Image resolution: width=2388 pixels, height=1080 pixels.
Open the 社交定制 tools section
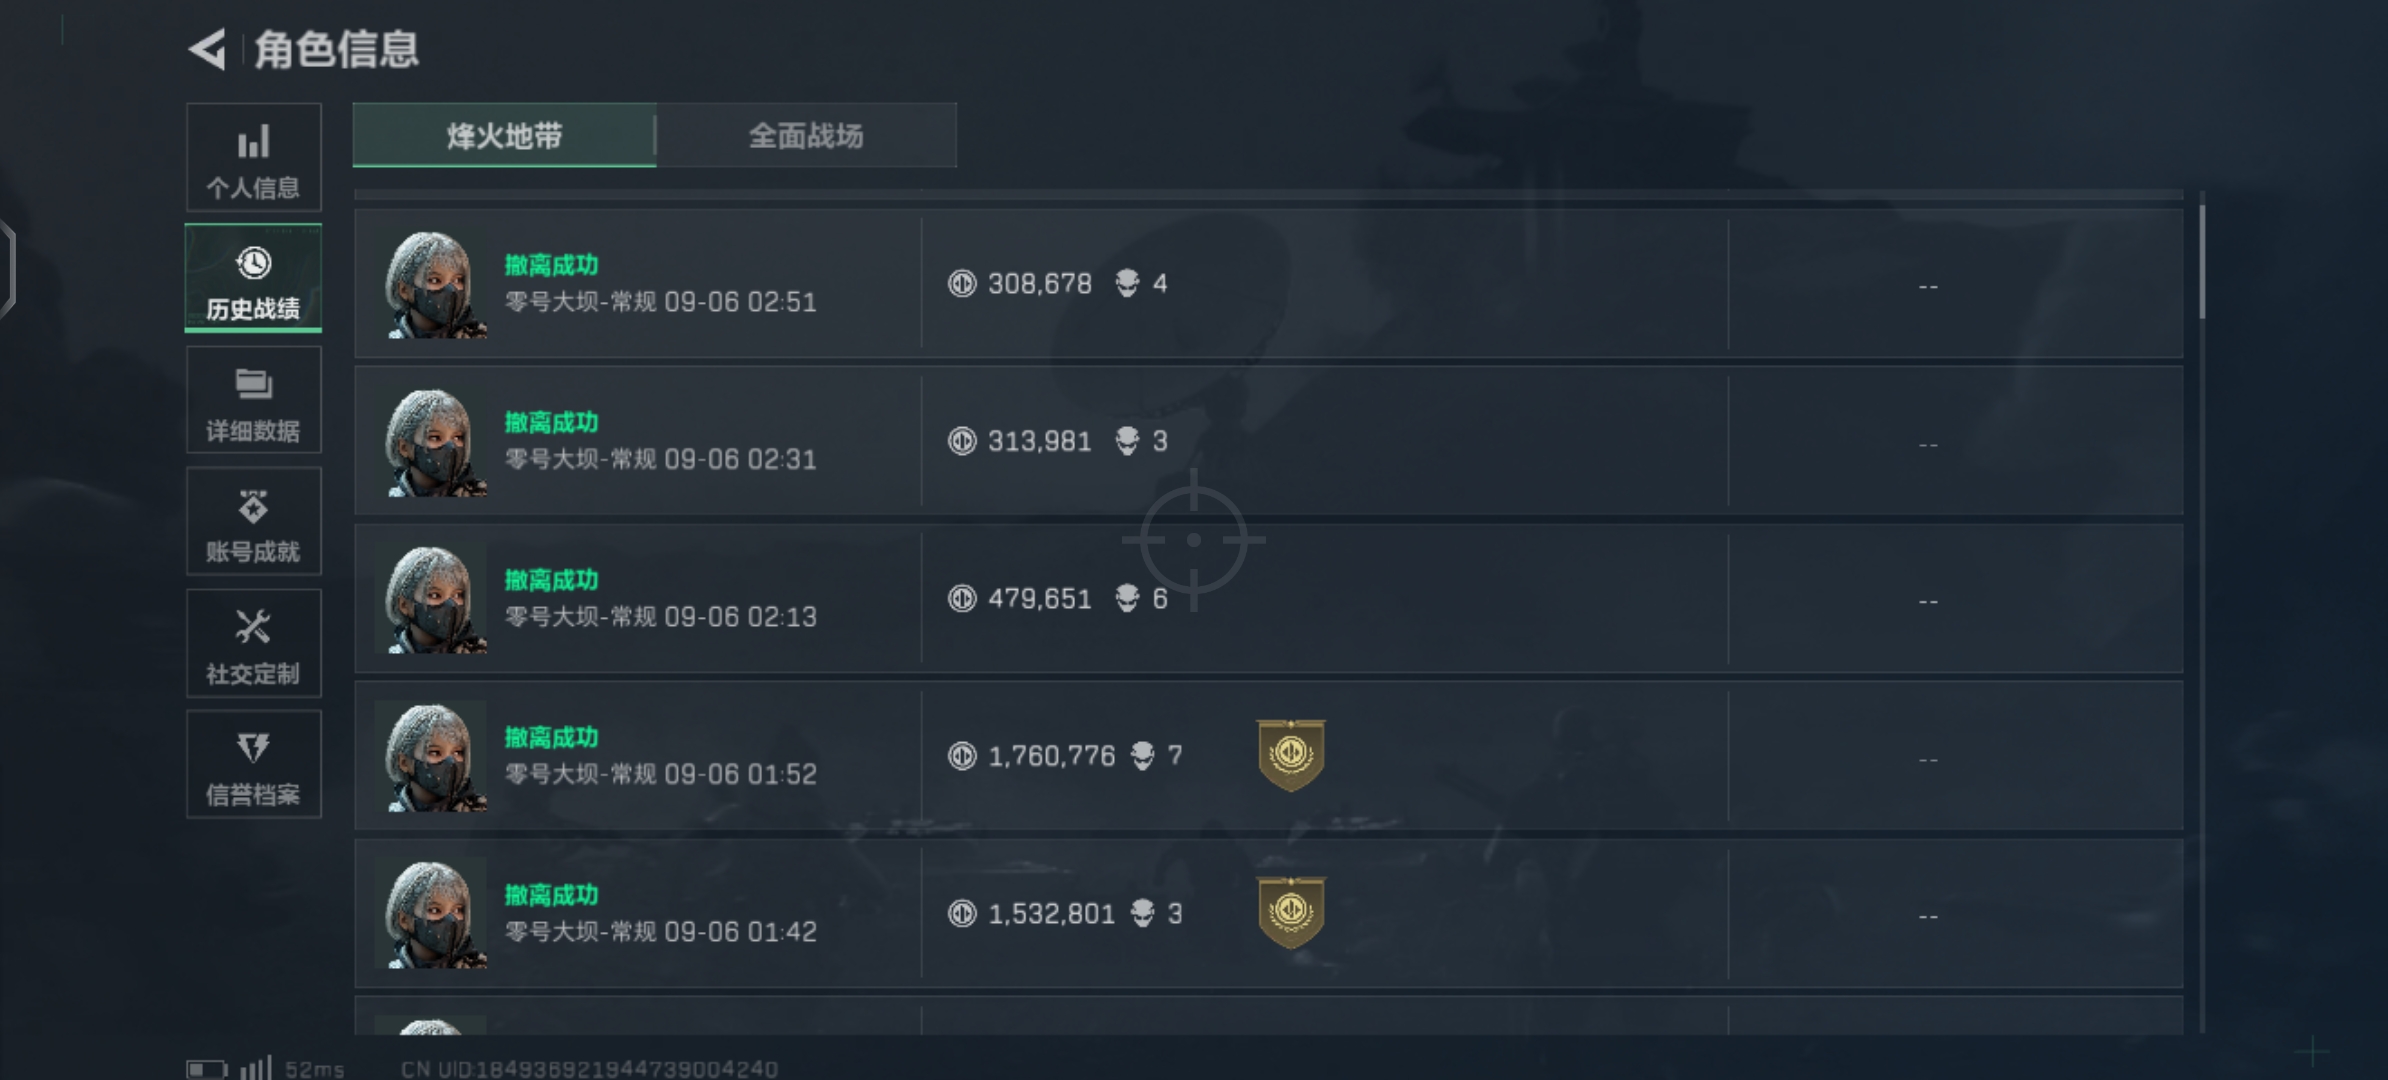254,643
